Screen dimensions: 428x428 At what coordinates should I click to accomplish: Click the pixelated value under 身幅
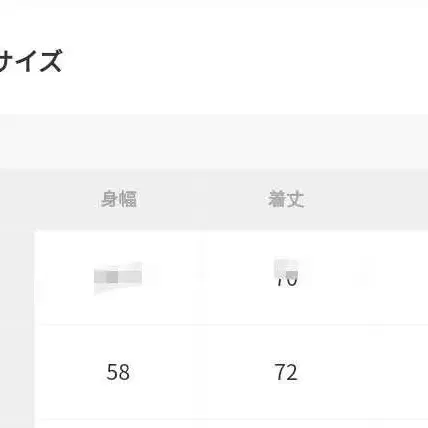pyautogui.click(x=118, y=277)
